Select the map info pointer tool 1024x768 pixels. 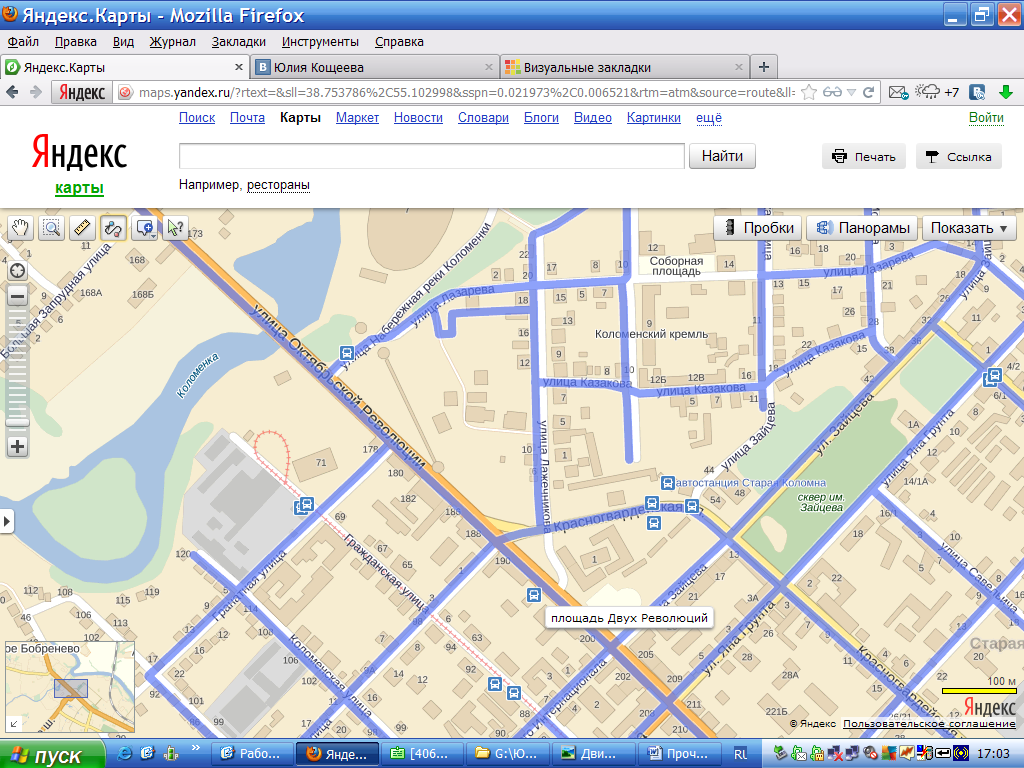[x=176, y=229]
